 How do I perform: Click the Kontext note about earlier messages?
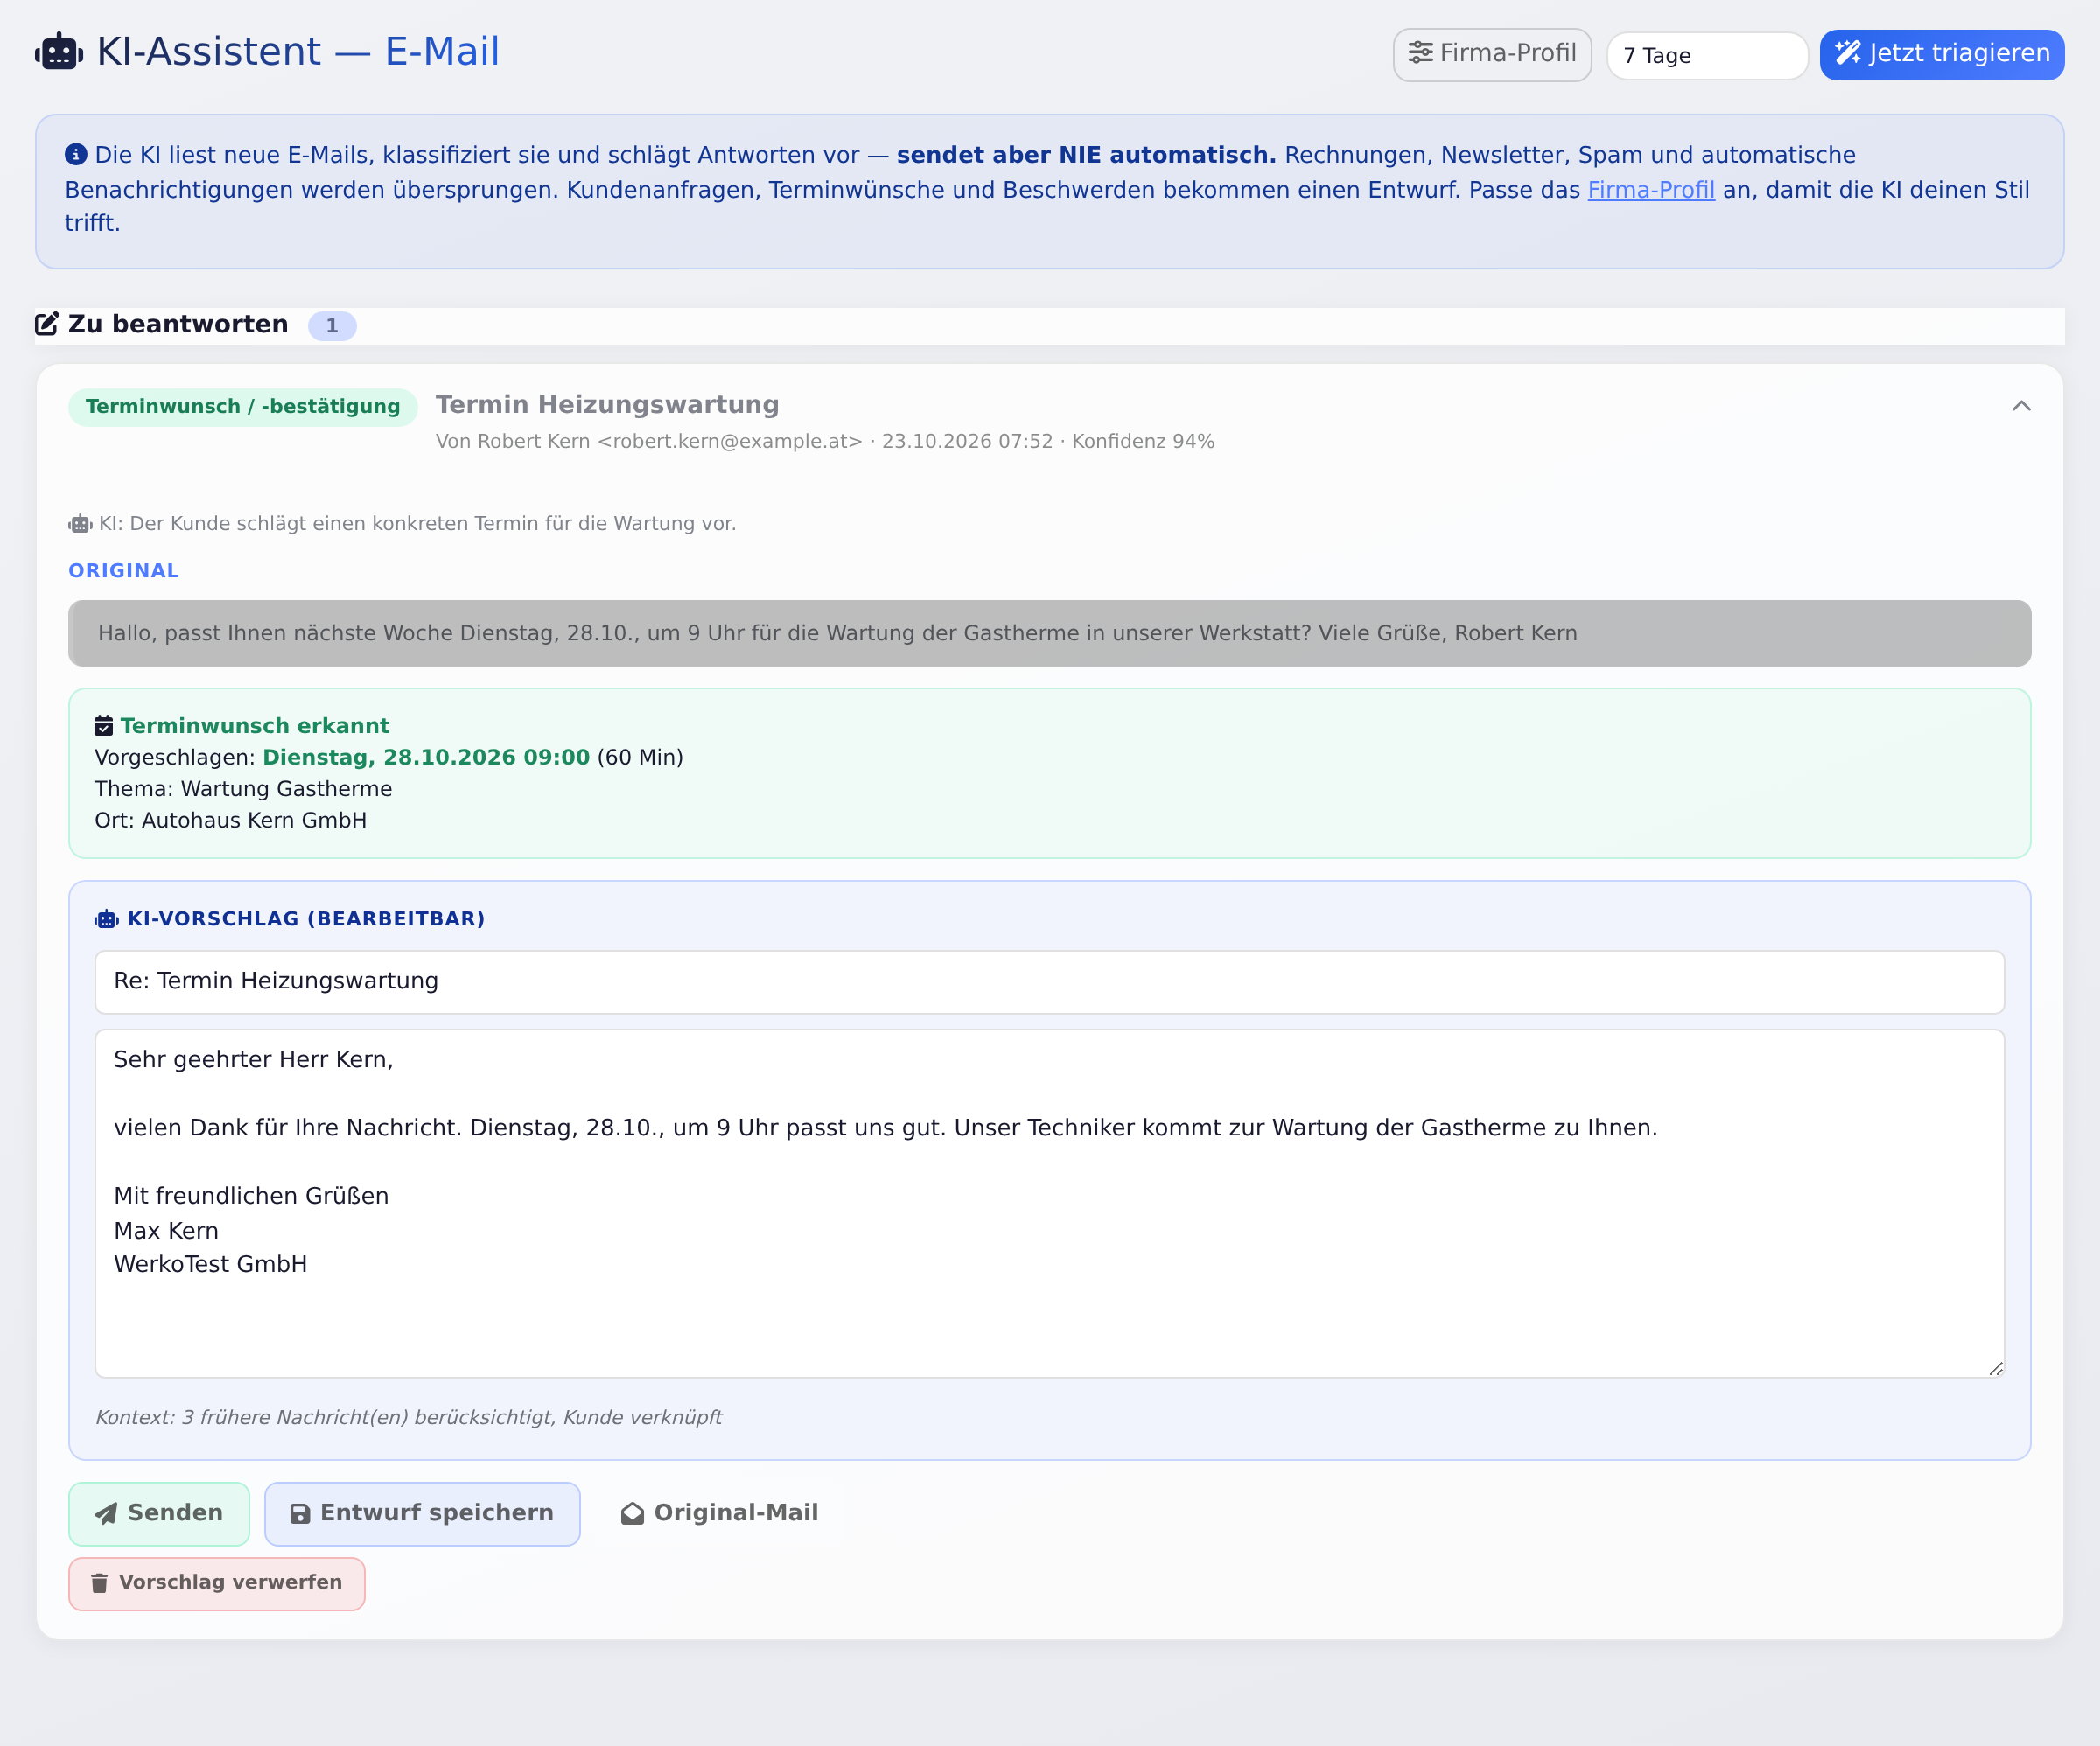click(408, 1418)
